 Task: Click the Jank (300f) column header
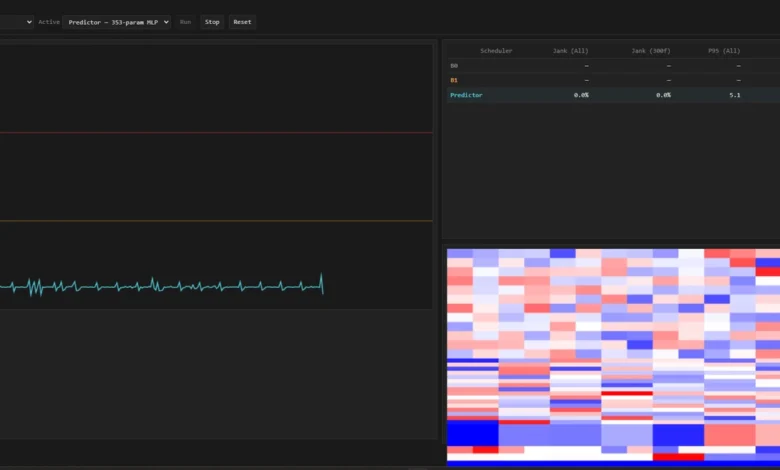(651, 50)
